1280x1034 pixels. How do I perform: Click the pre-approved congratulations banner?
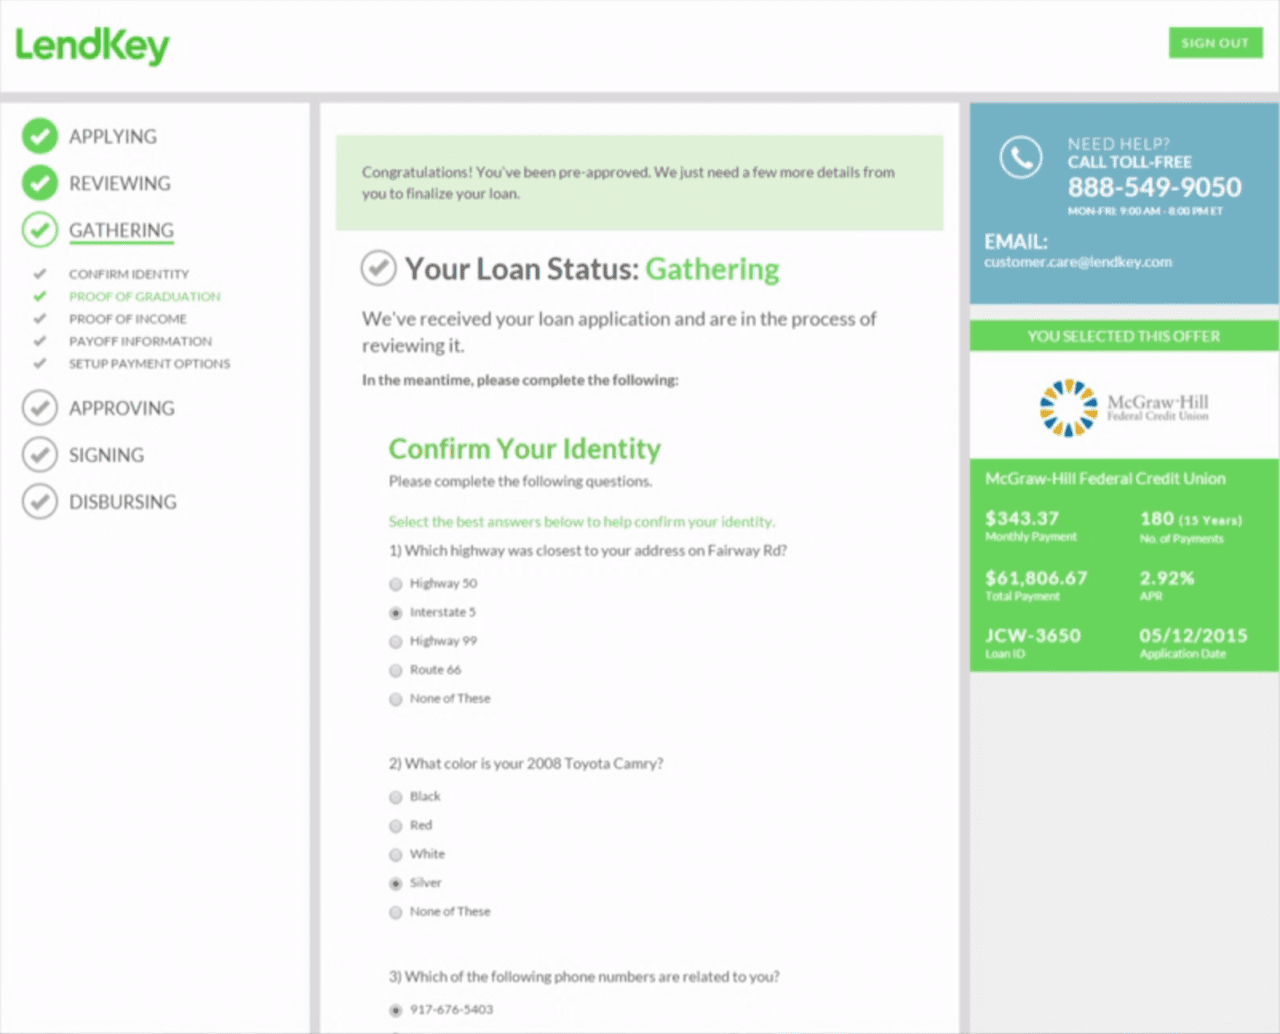click(x=639, y=183)
